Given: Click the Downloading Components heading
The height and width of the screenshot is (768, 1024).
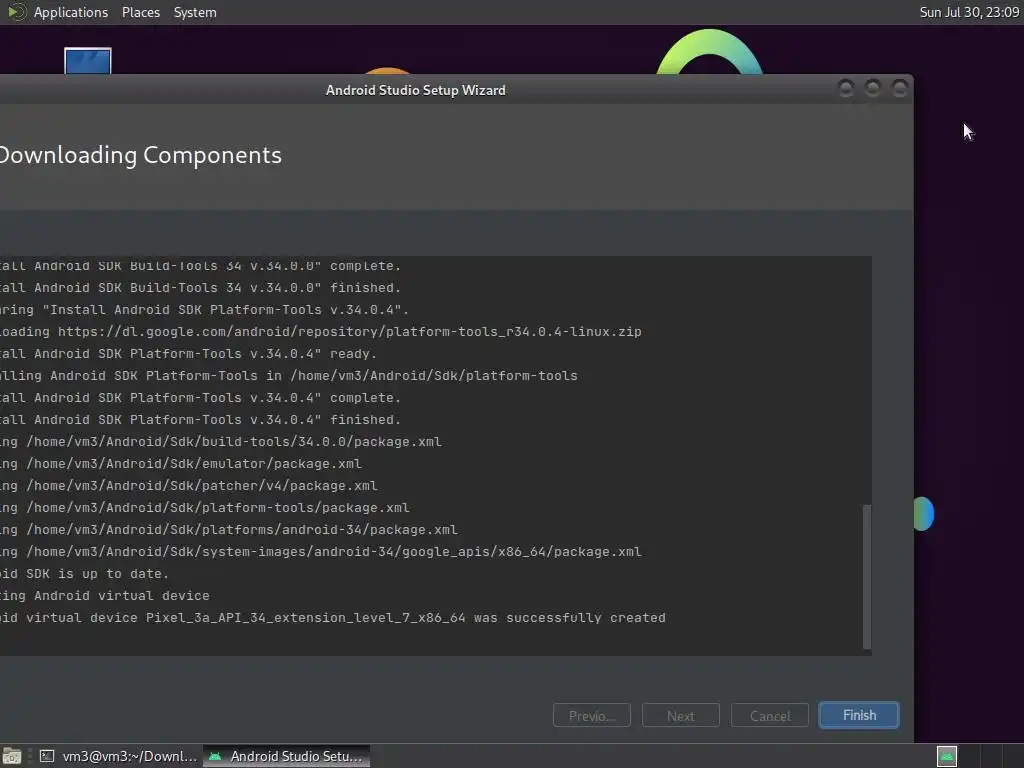Looking at the screenshot, I should [140, 155].
